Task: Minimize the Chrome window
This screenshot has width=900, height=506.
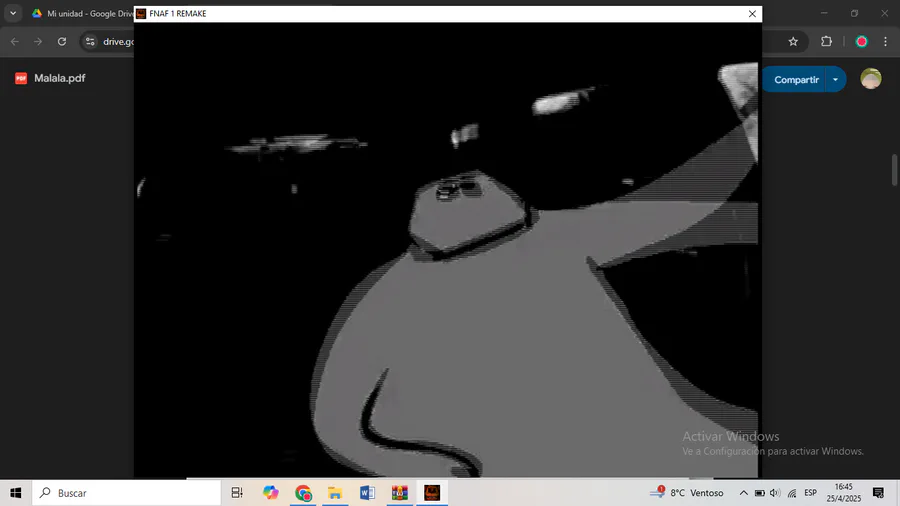Action: (x=824, y=13)
